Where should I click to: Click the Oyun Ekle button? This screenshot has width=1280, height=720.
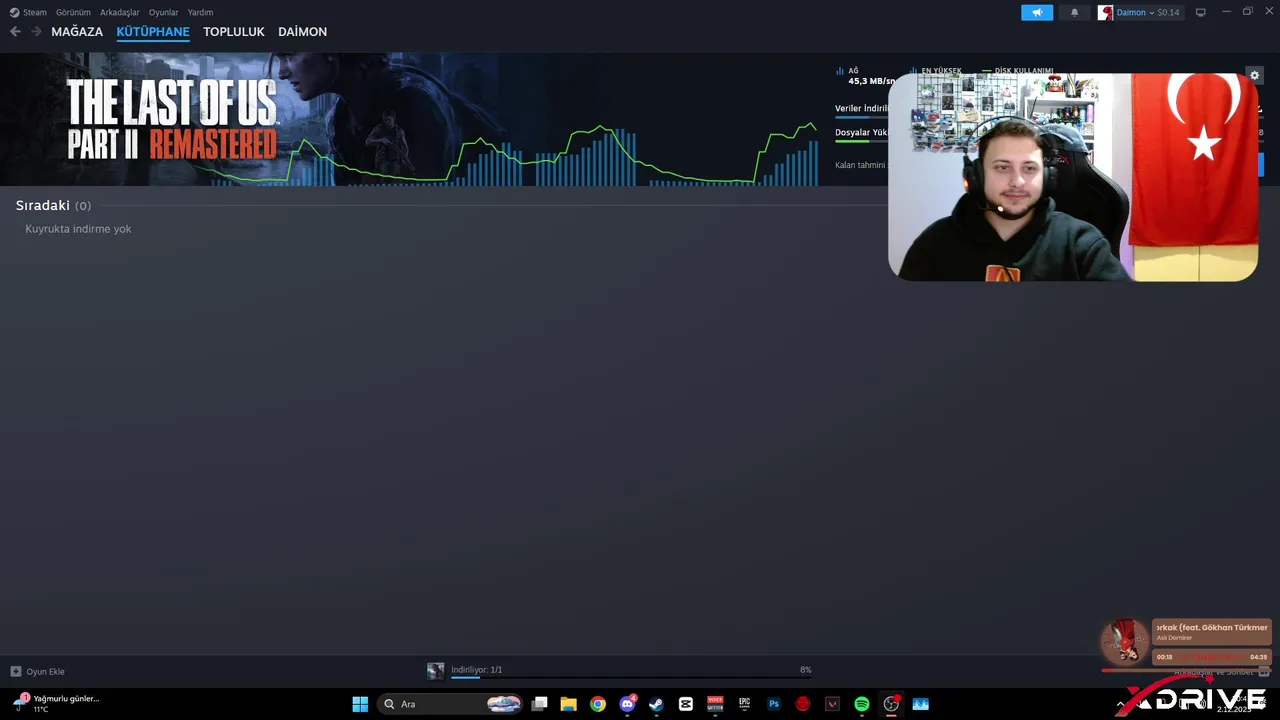coord(37,671)
